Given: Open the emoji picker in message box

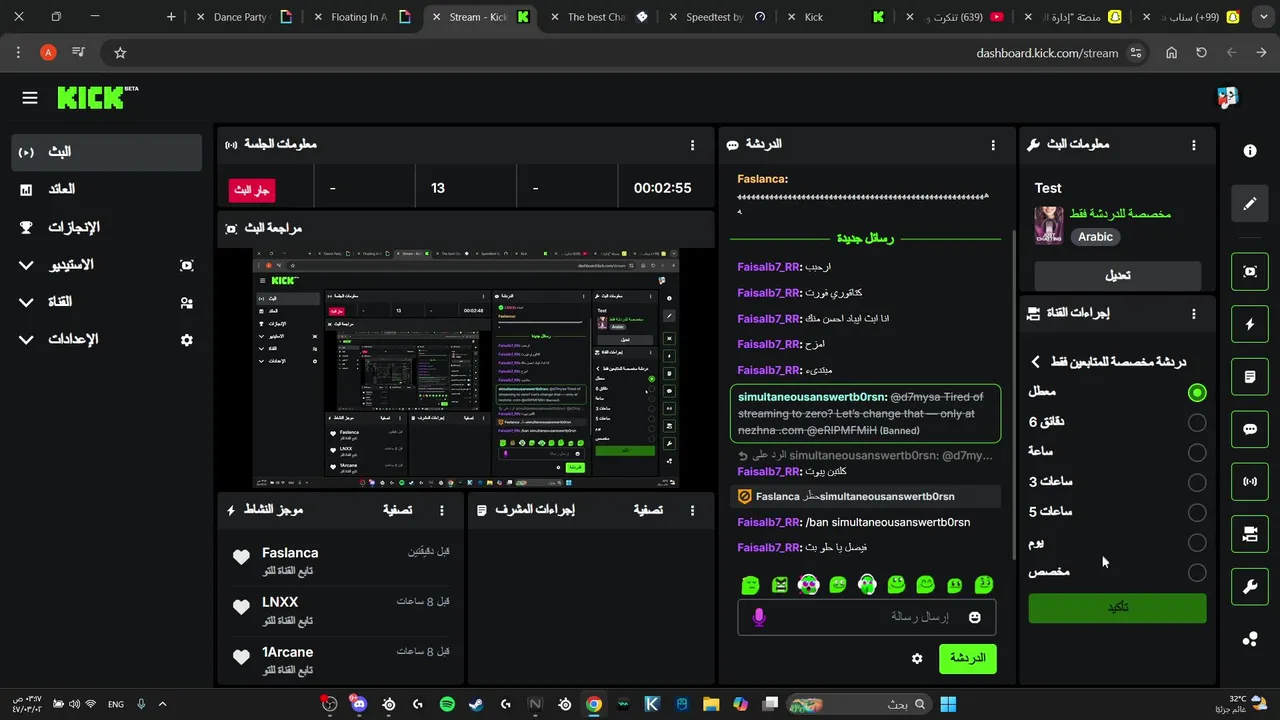Looking at the screenshot, I should click(975, 617).
